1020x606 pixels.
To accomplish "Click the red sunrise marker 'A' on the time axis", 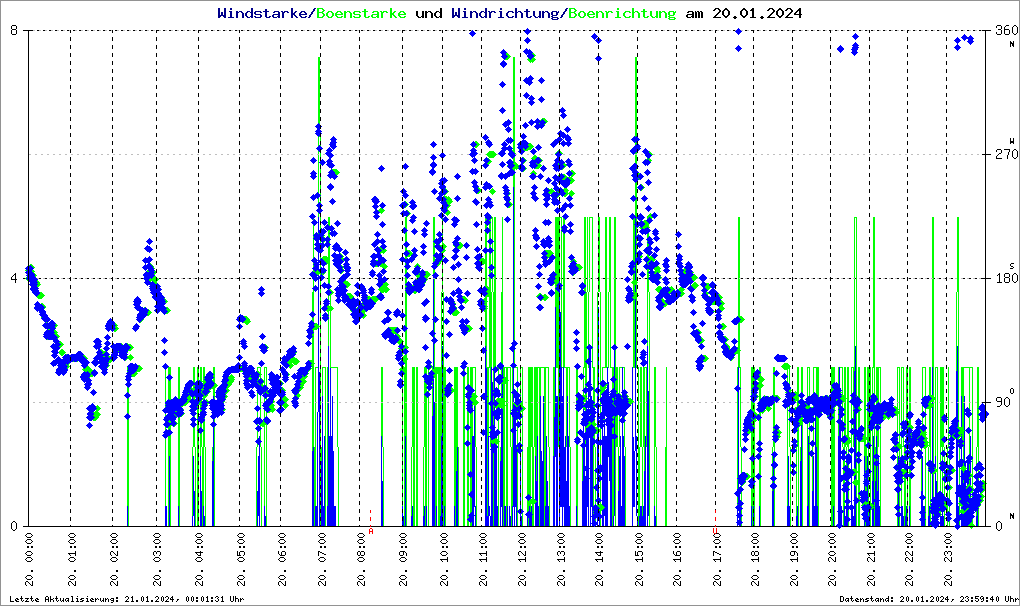I will (x=371, y=531).
